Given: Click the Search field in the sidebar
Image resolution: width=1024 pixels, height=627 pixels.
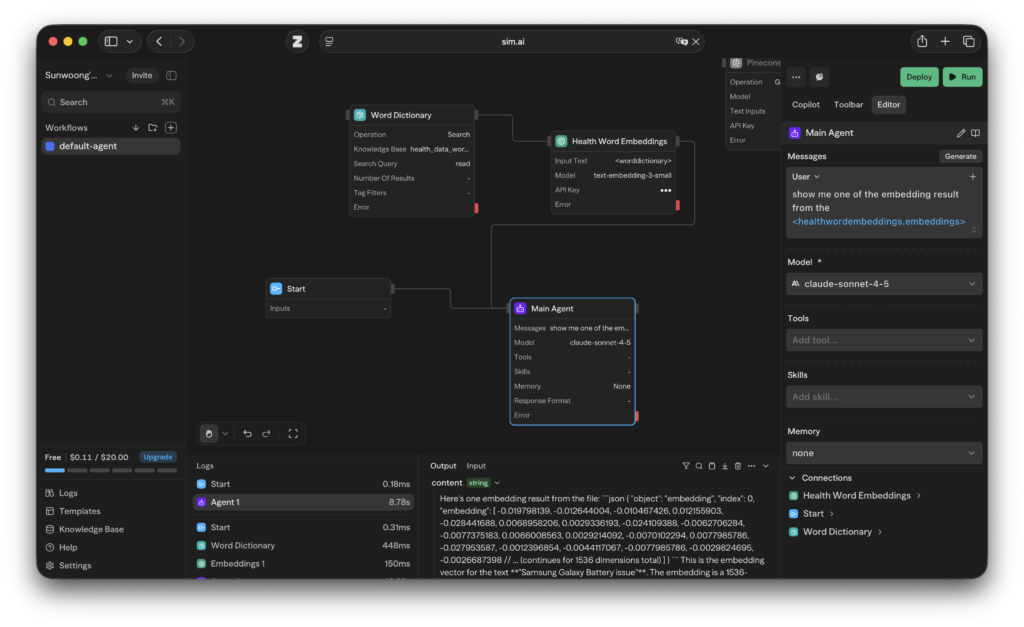Looking at the screenshot, I should [x=110, y=102].
